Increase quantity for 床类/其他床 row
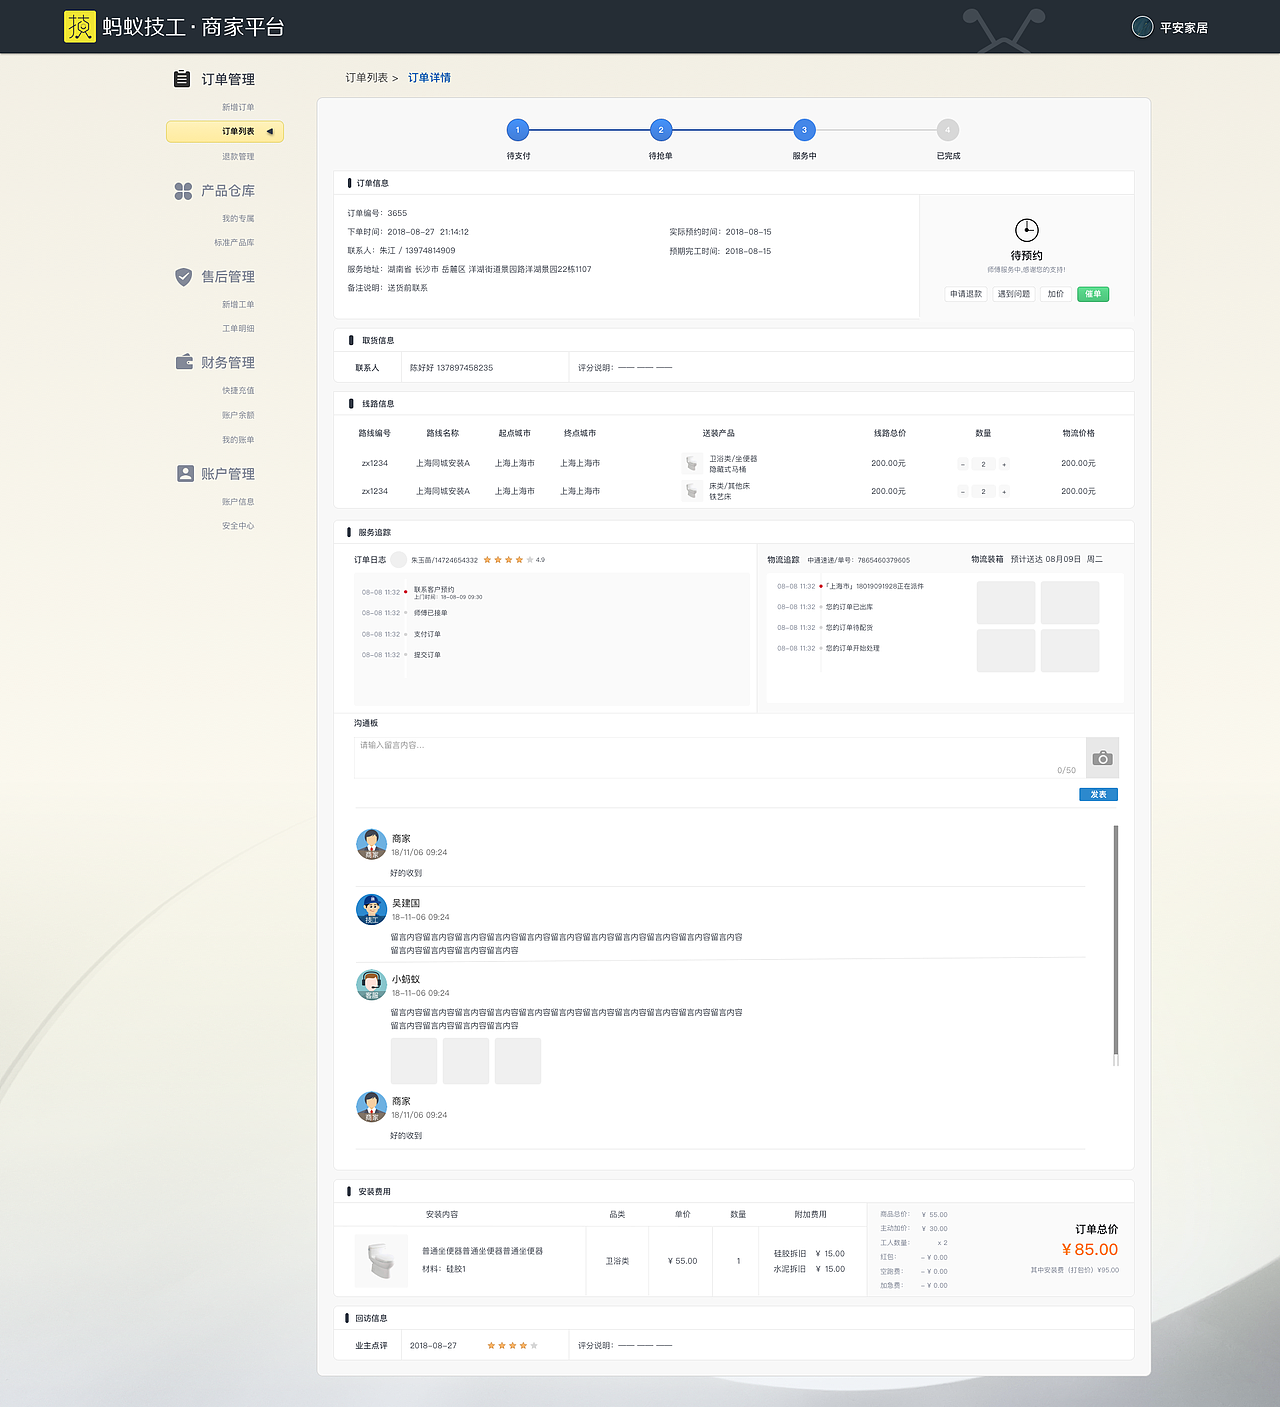This screenshot has height=1407, width=1280. coord(1004,492)
